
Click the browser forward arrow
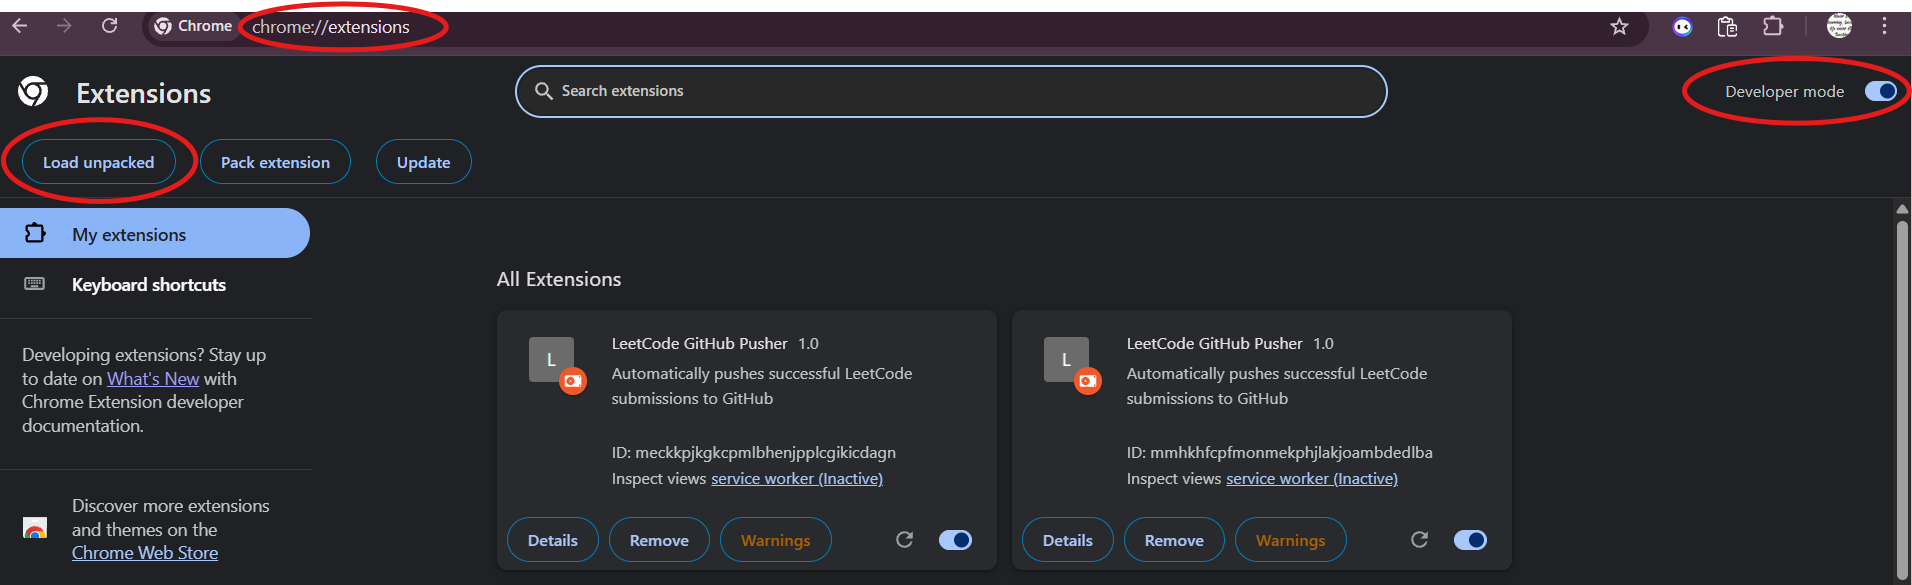point(64,26)
